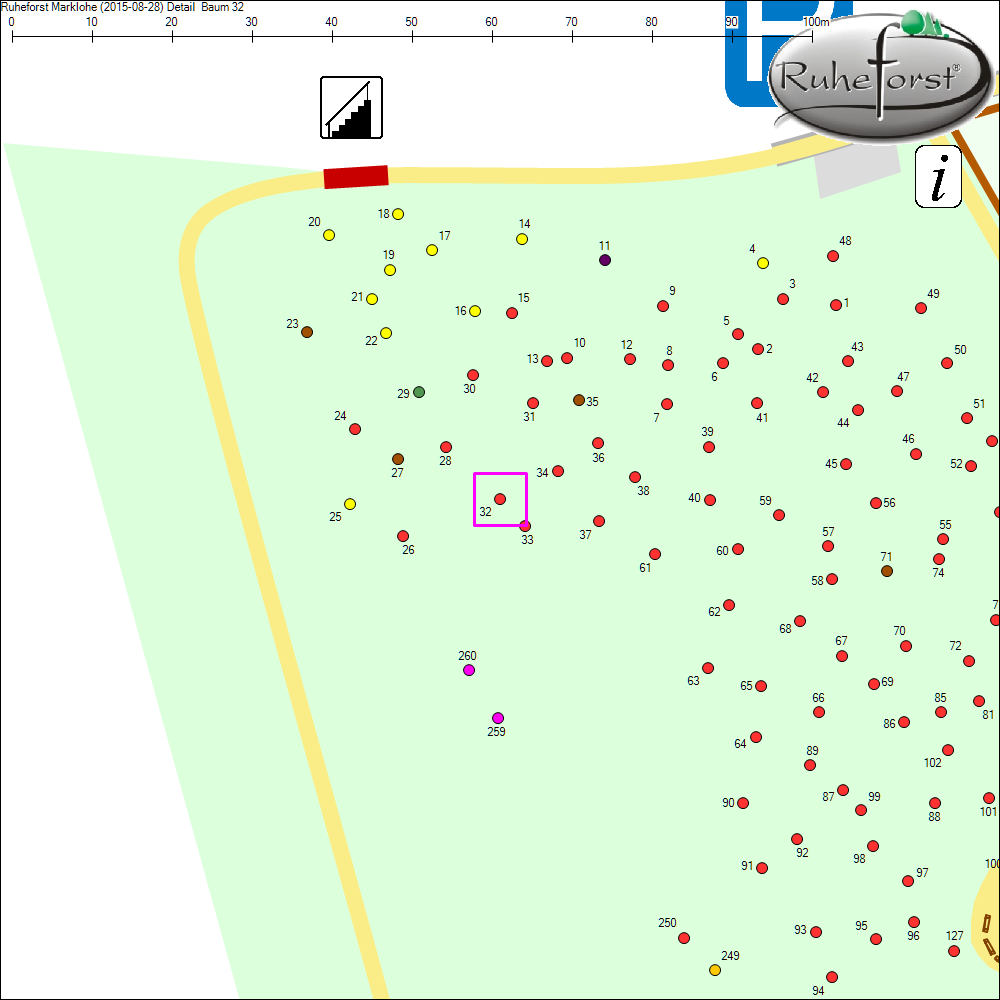Screen dimensions: 1000x1000
Task: Select red tree marker 38
Action: [x=635, y=477]
